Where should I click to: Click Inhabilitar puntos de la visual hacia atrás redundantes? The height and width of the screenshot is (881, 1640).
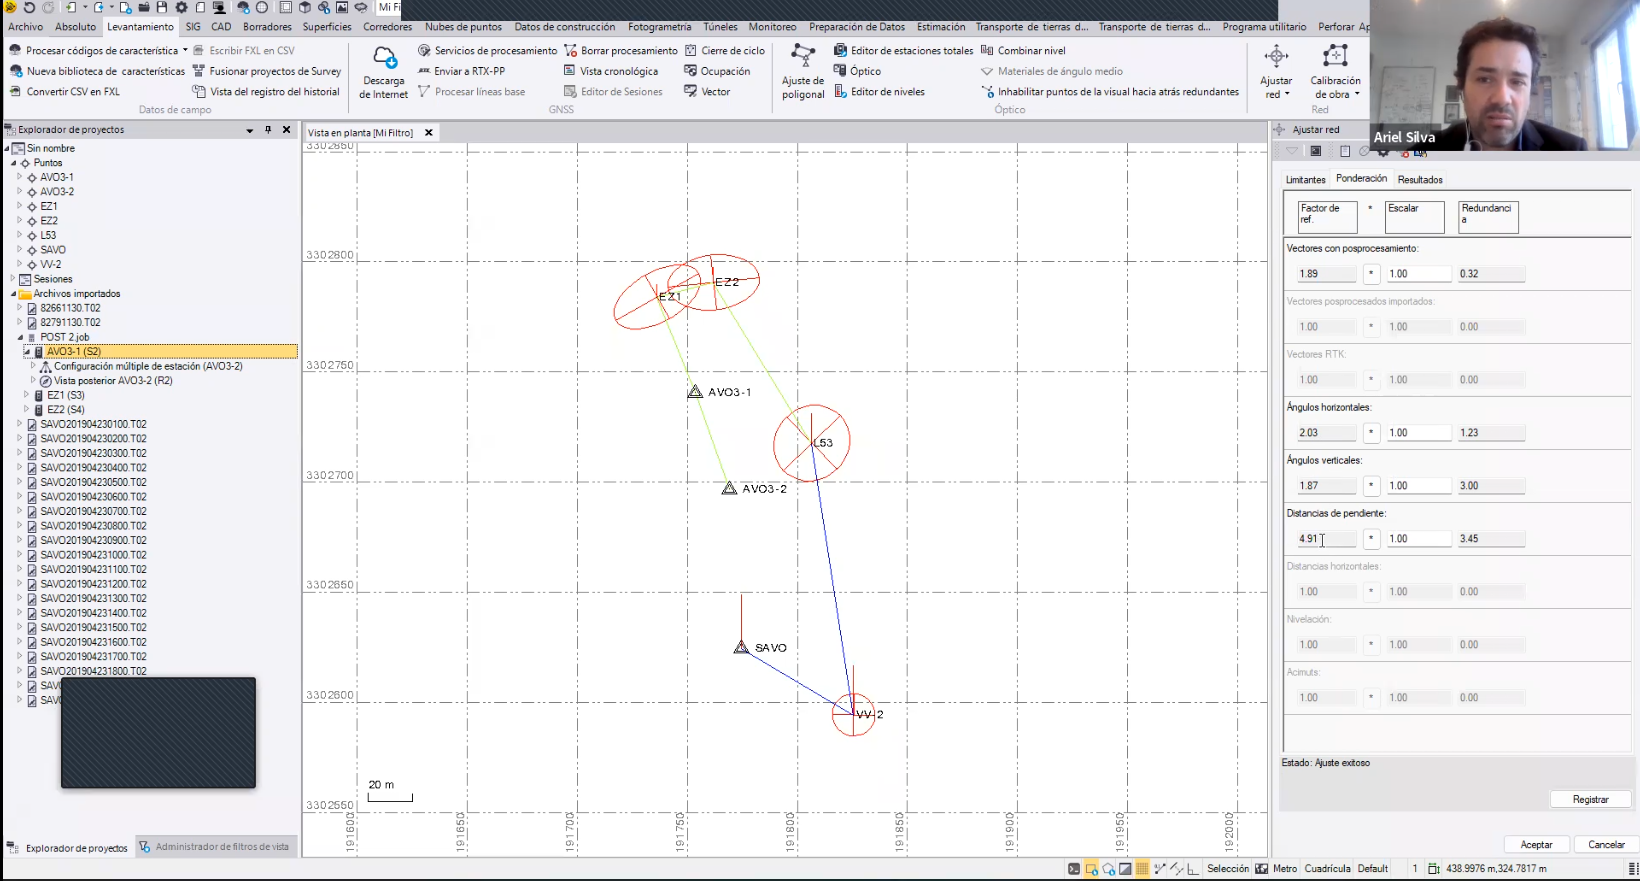[x=1110, y=91]
